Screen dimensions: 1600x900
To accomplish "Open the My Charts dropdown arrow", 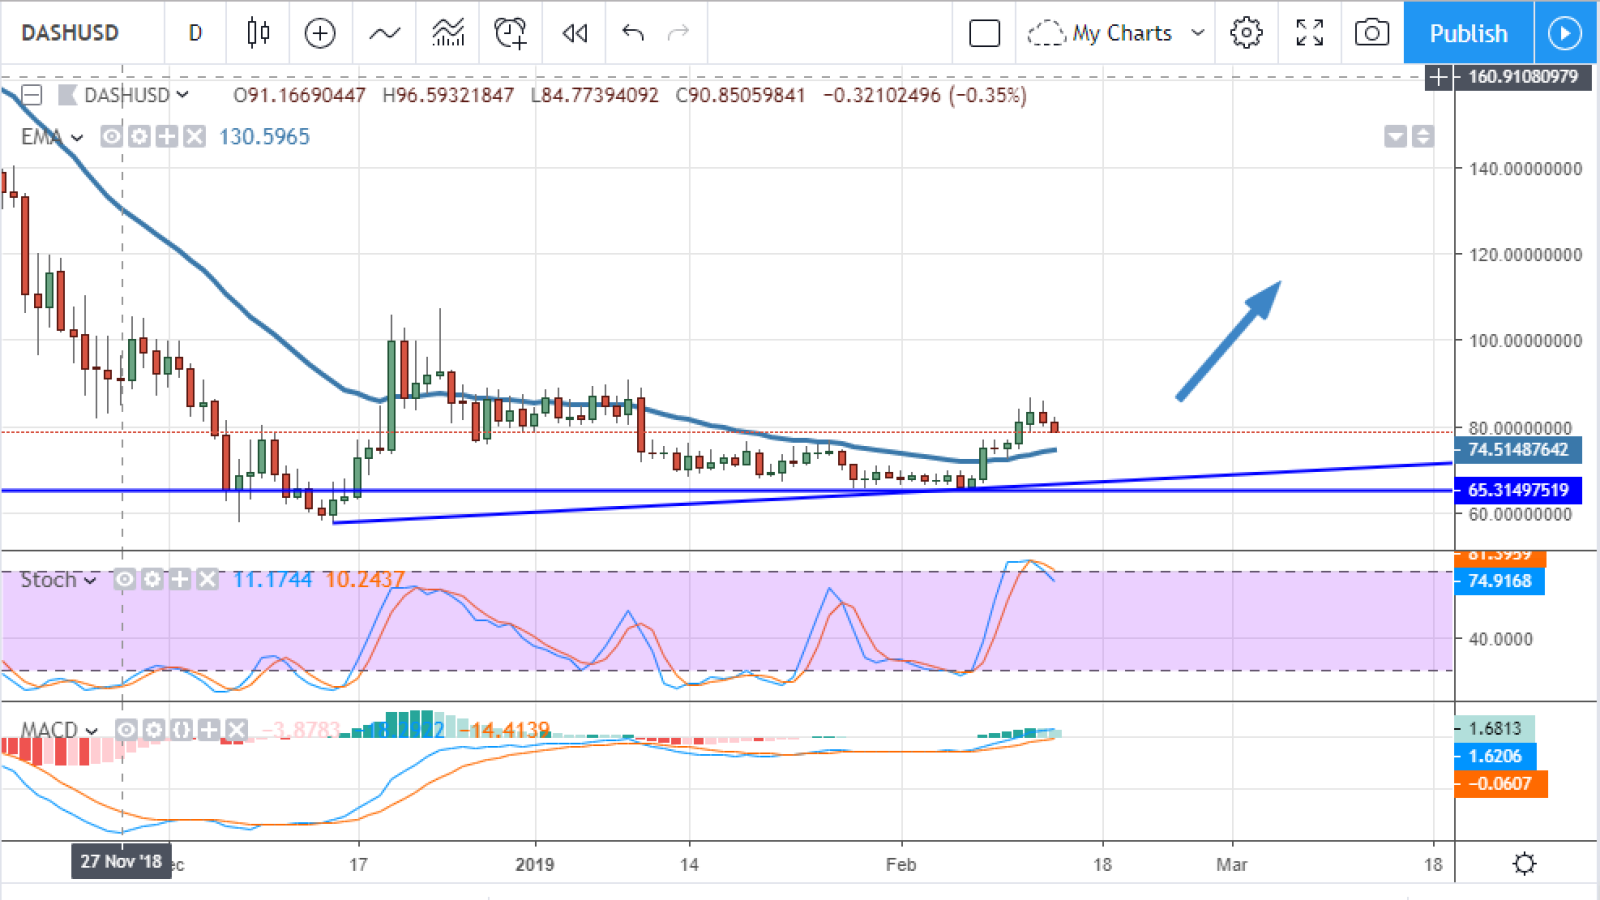I will point(1198,33).
